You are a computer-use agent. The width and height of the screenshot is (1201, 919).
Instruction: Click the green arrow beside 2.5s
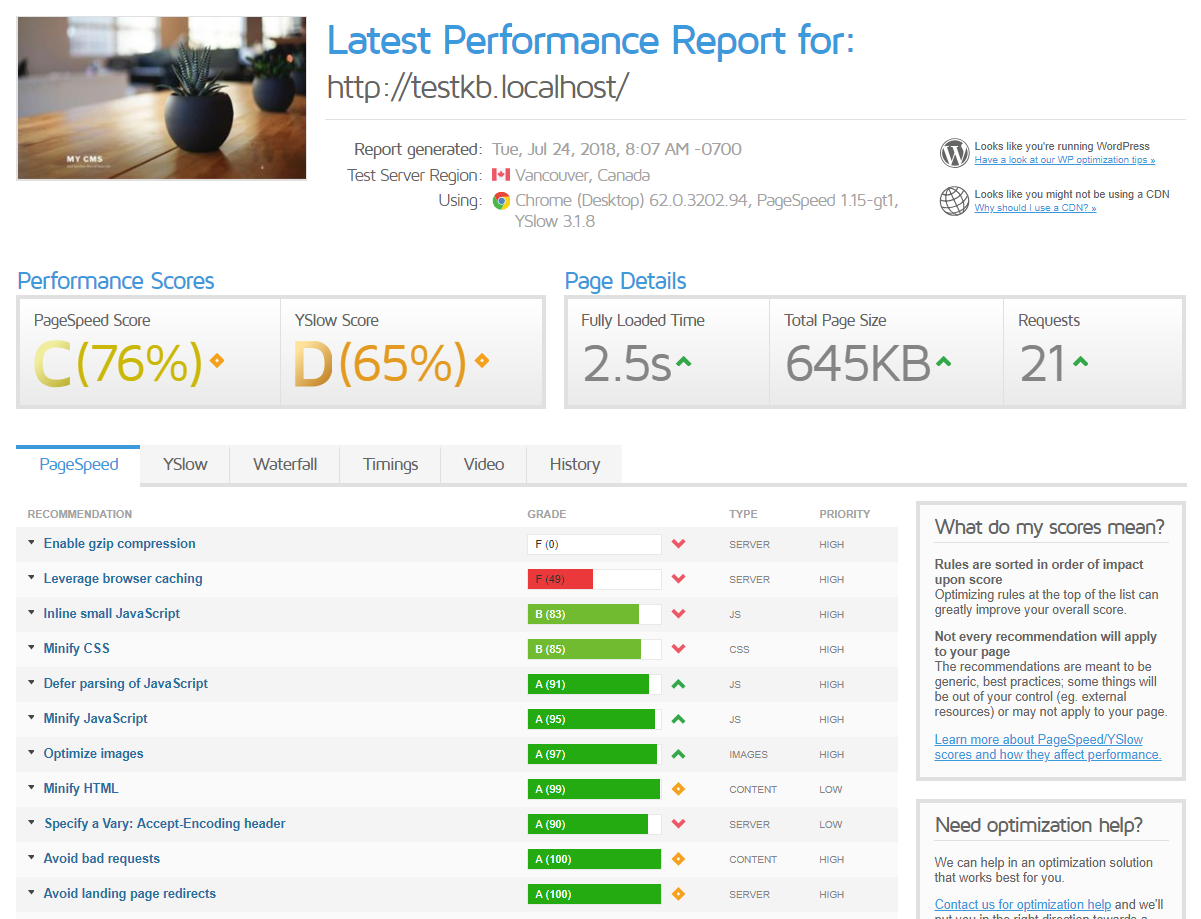point(683,361)
